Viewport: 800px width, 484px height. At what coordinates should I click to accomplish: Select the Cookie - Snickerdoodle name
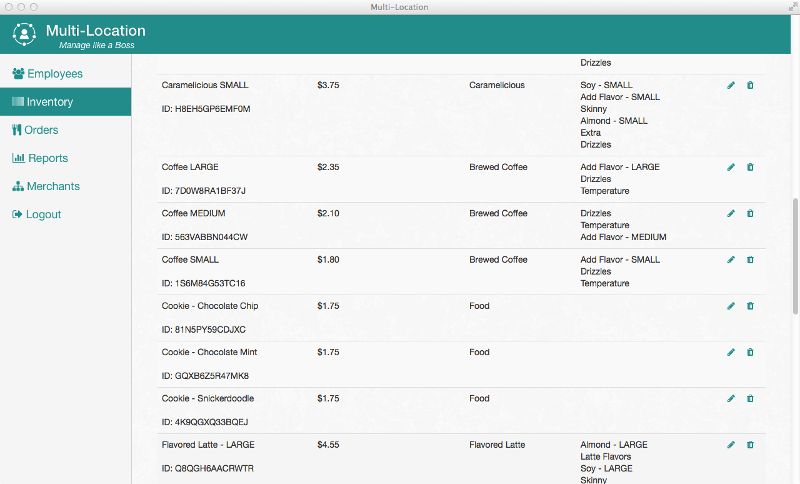pos(208,398)
